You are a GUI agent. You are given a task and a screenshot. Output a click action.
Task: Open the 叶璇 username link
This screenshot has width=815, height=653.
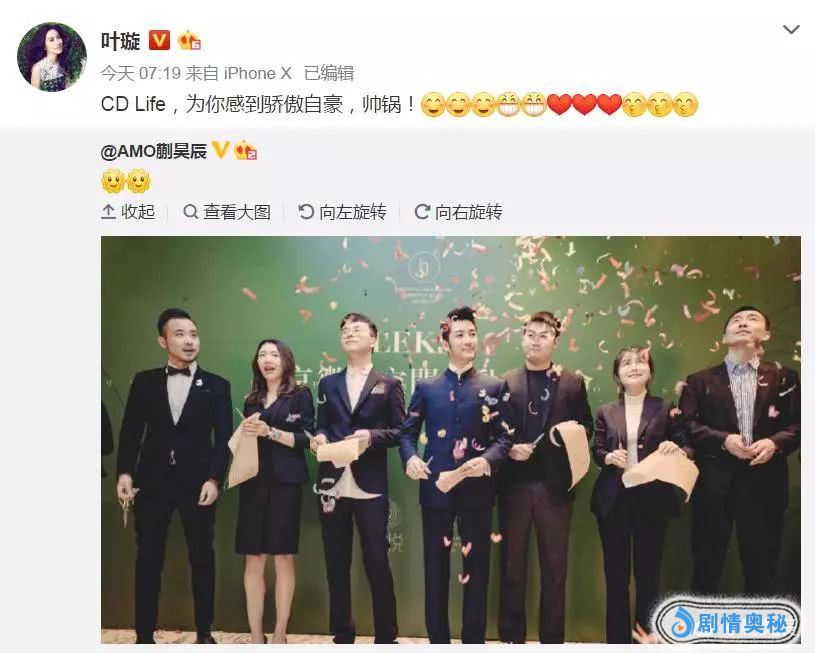121,41
